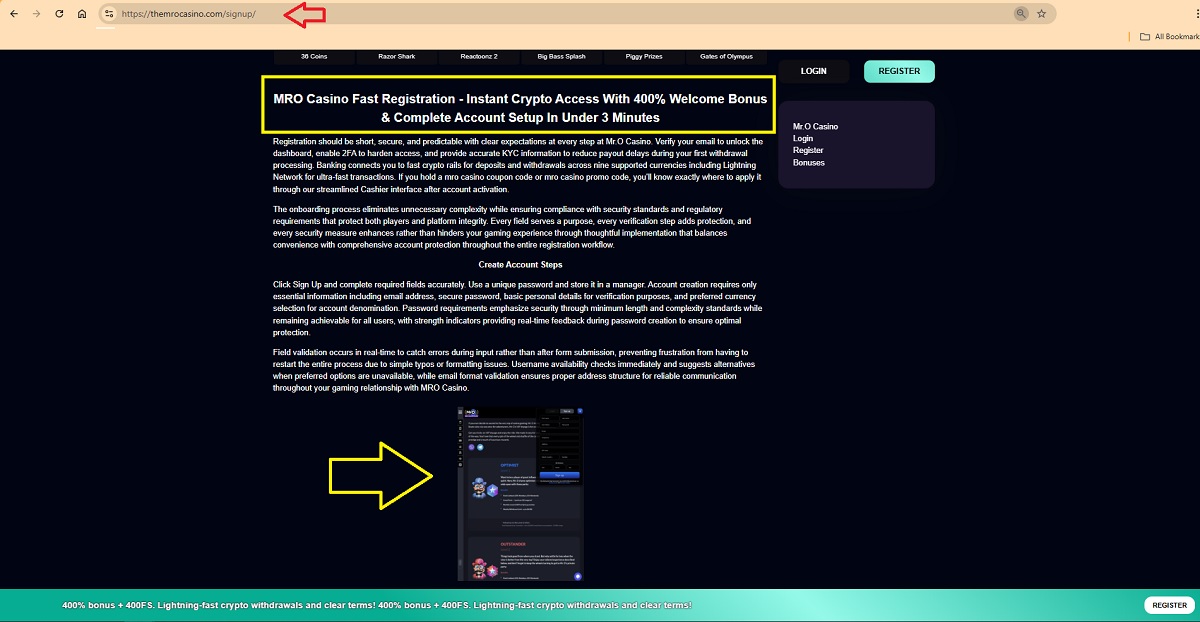Click the browser forward arrow
Screen dimensions: 1200x622
pos(36,14)
